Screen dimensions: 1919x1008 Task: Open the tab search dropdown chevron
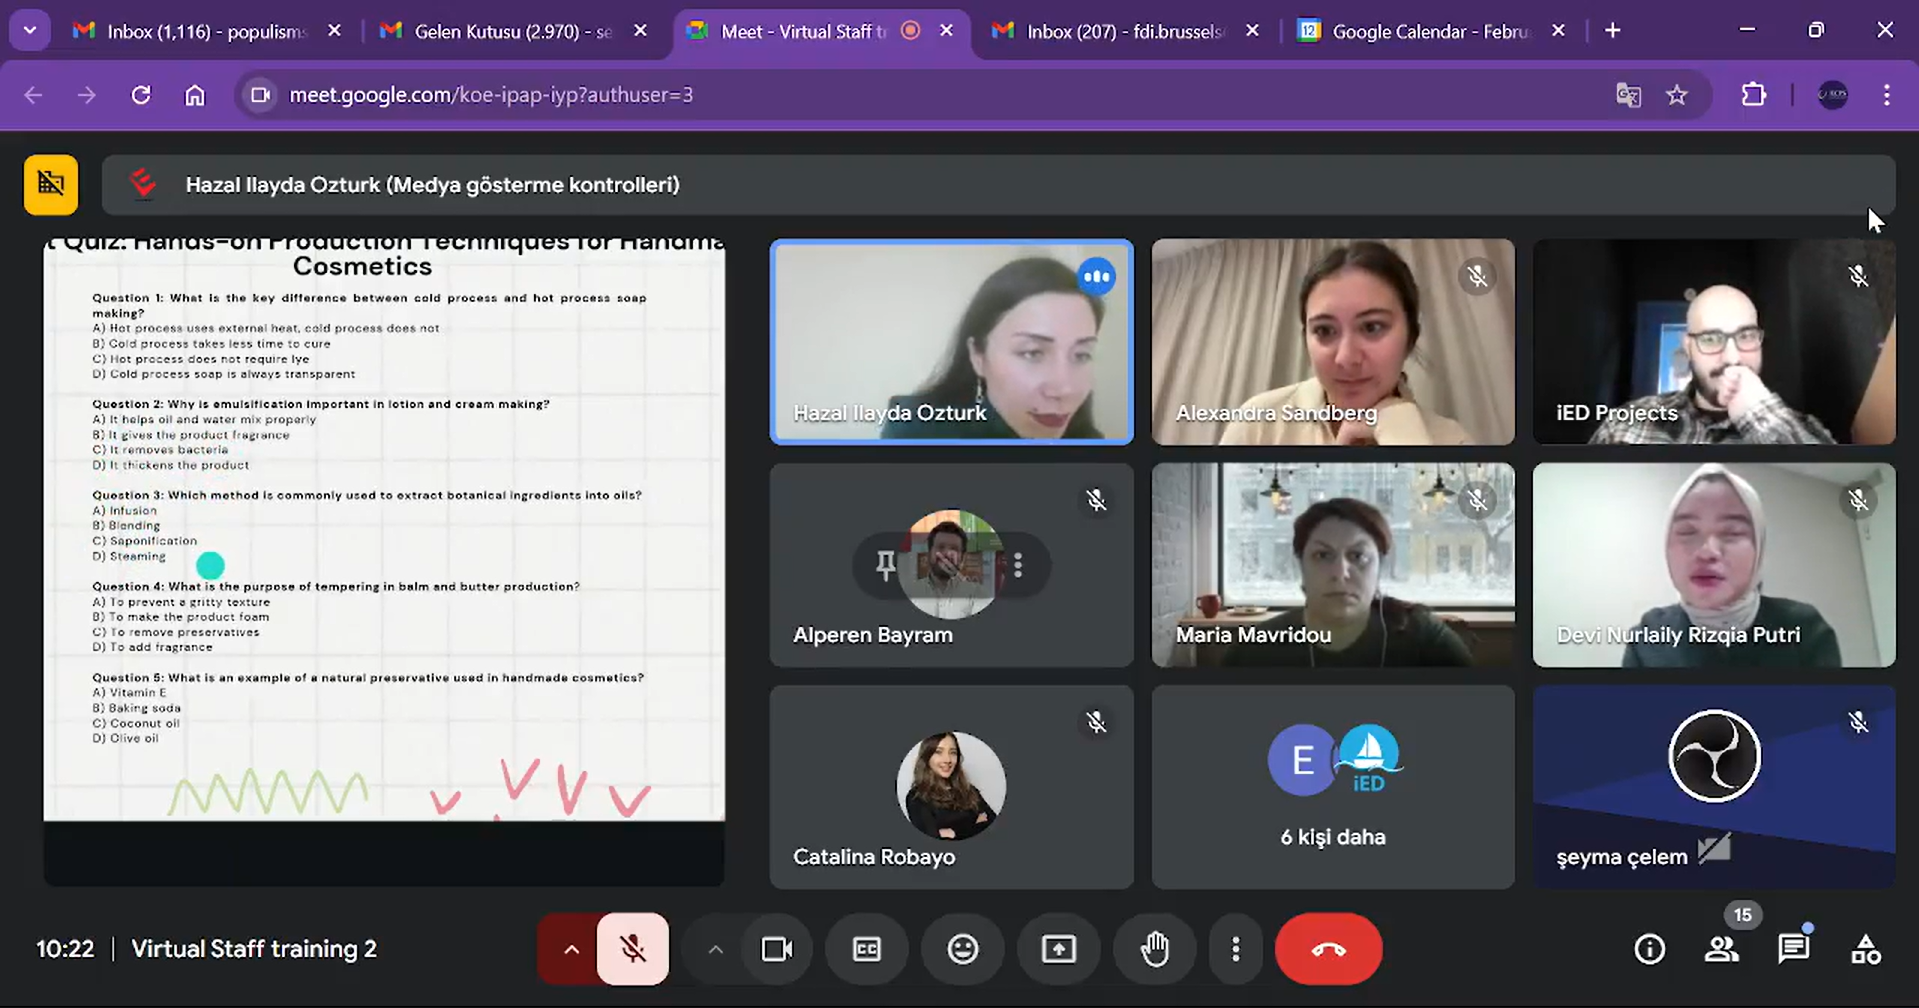(x=30, y=31)
